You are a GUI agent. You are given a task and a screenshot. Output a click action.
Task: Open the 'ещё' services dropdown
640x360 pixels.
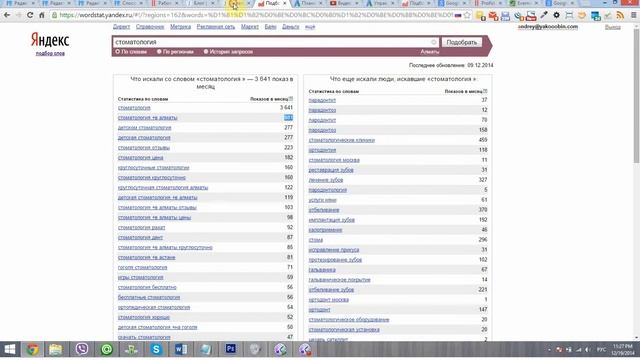pos(310,27)
